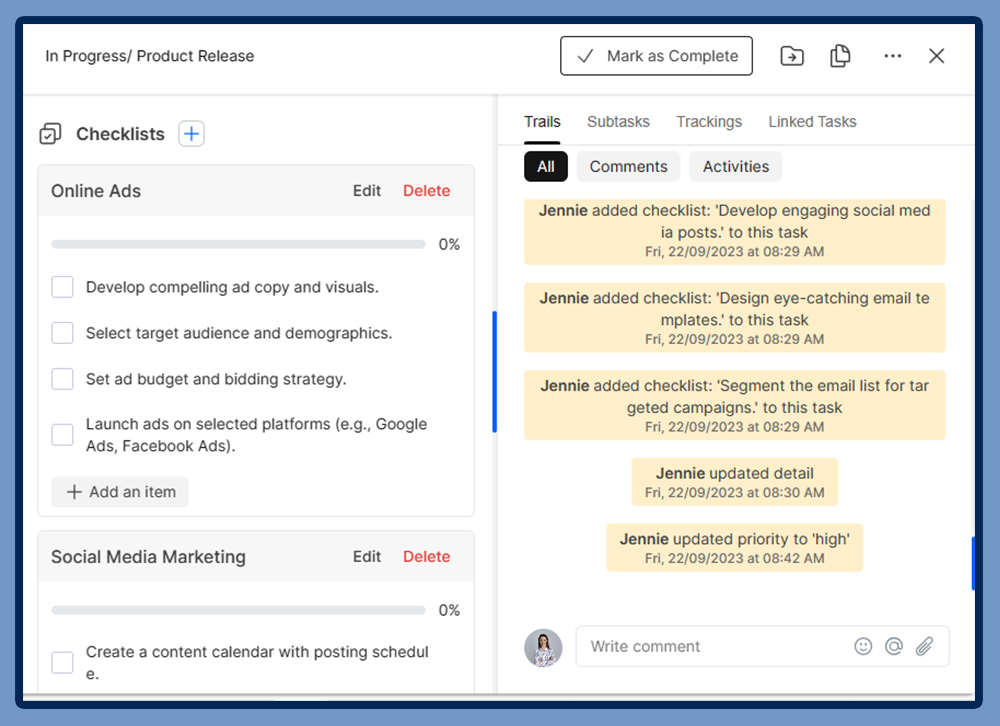This screenshot has height=726, width=1000.
Task: Filter trails by Activities
Action: [735, 167]
